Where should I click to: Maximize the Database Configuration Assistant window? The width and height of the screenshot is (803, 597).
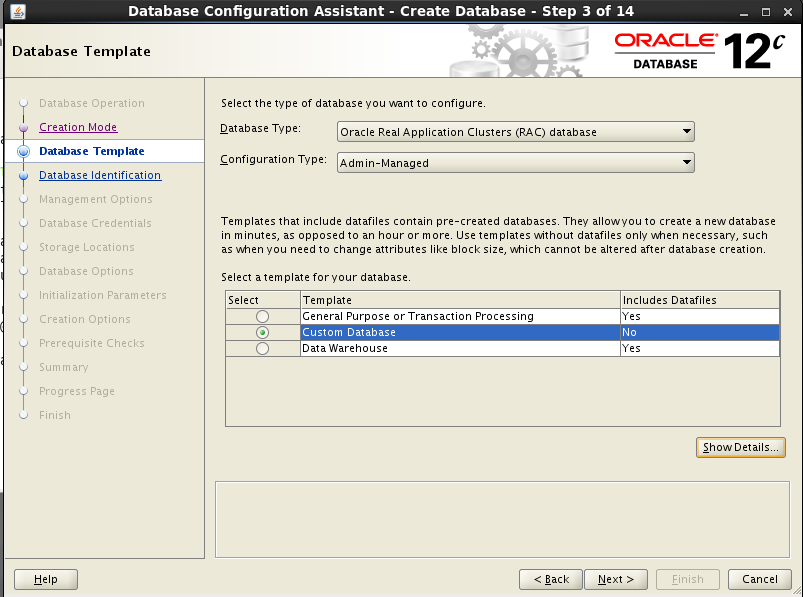coord(766,12)
